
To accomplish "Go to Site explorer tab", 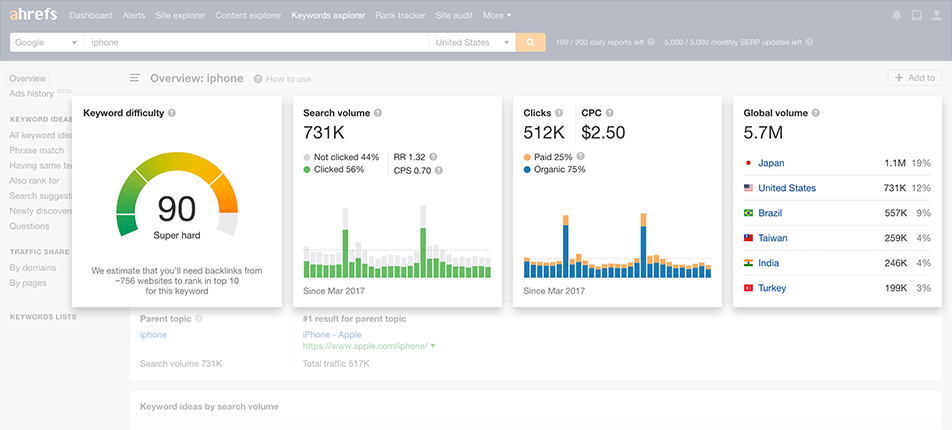I will 180,16.
